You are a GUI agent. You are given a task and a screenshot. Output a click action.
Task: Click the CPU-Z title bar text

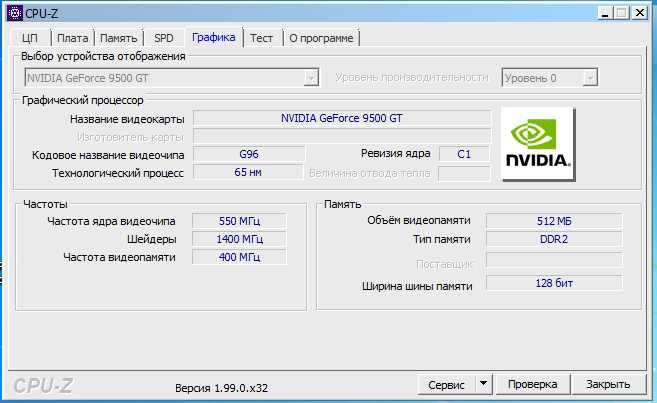tap(41, 13)
